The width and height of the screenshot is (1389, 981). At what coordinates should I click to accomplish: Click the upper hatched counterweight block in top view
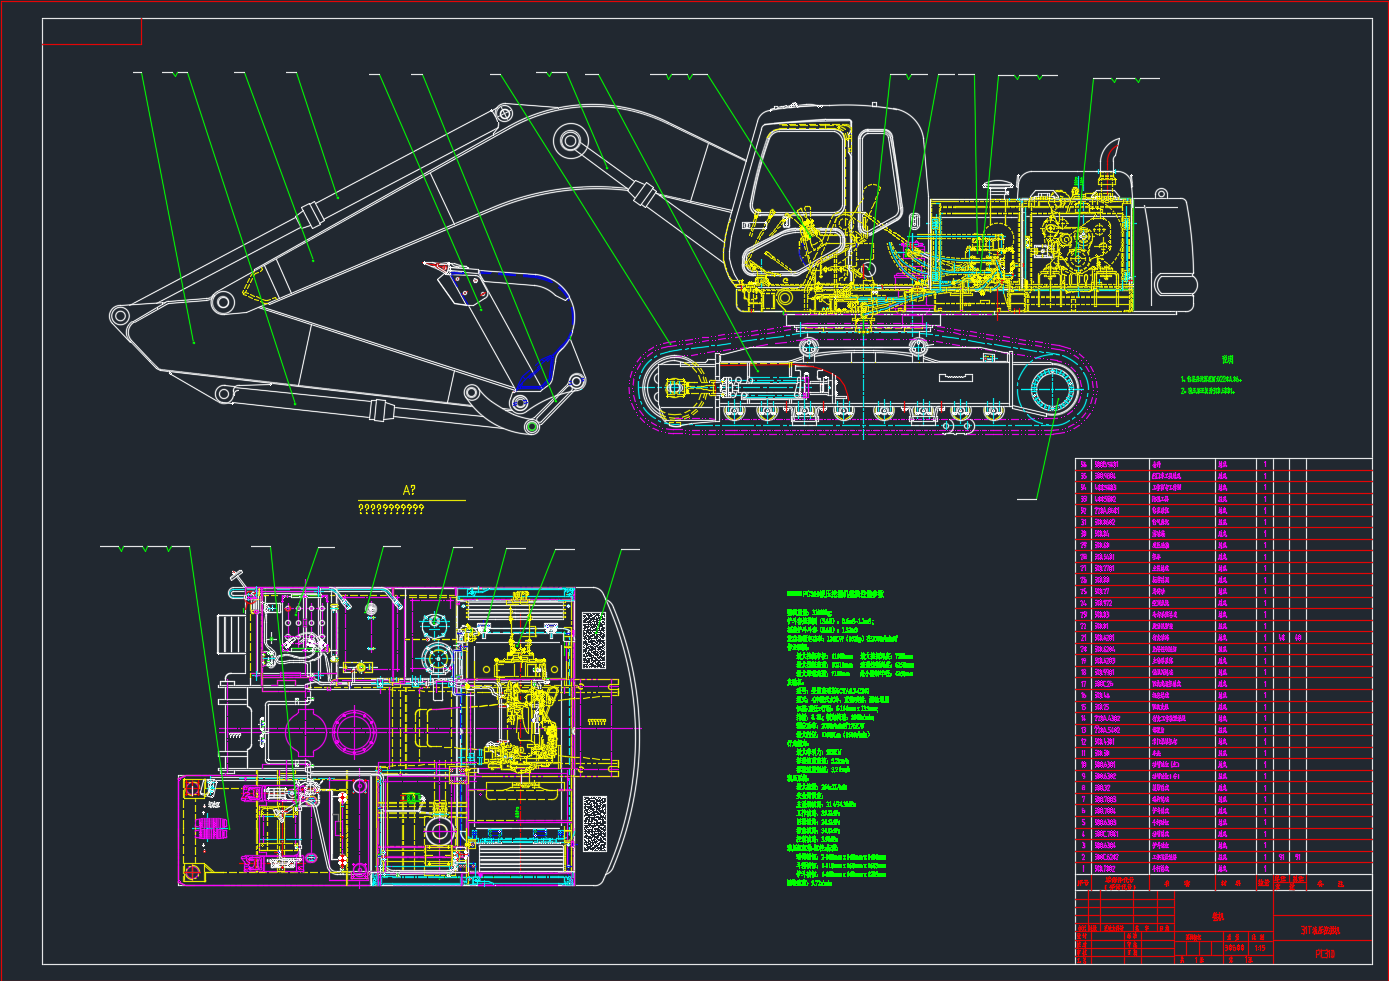[x=594, y=641]
